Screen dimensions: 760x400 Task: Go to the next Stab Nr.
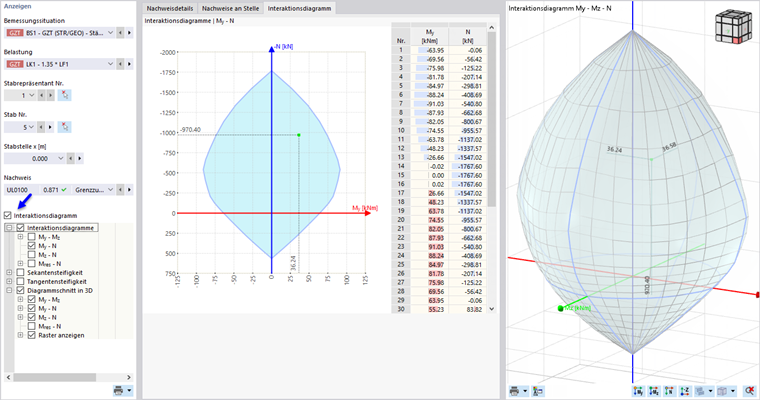tap(50, 127)
